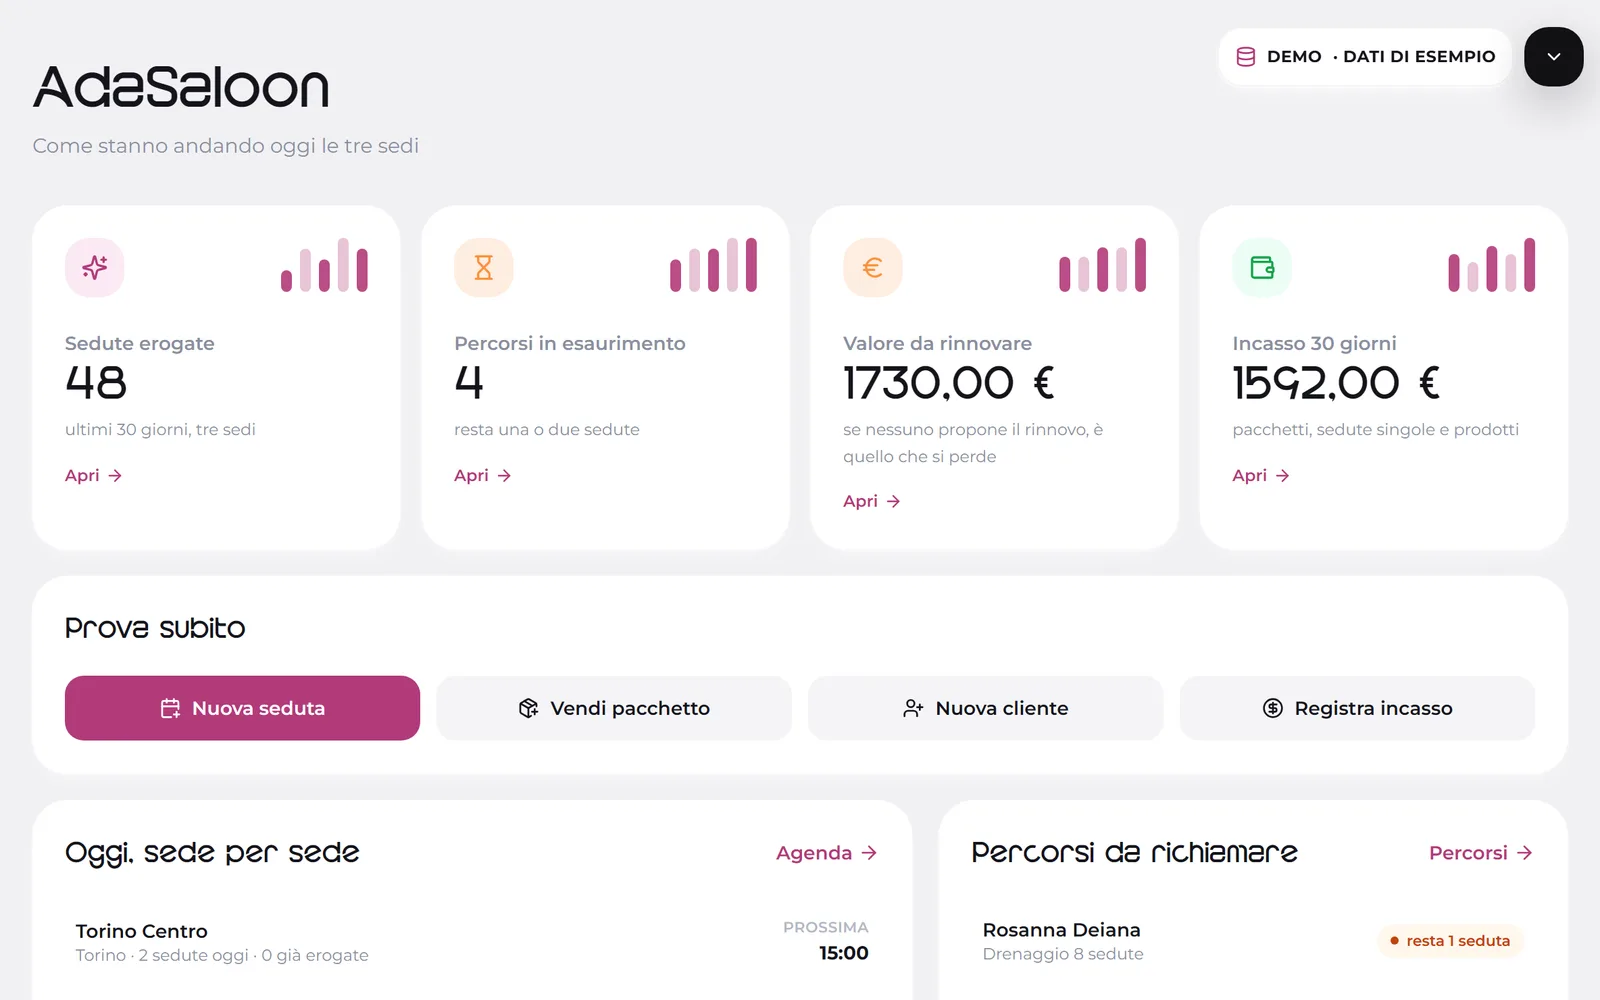Select the Torino Centro location row
This screenshot has height=1000, width=1600.
coord(472,942)
